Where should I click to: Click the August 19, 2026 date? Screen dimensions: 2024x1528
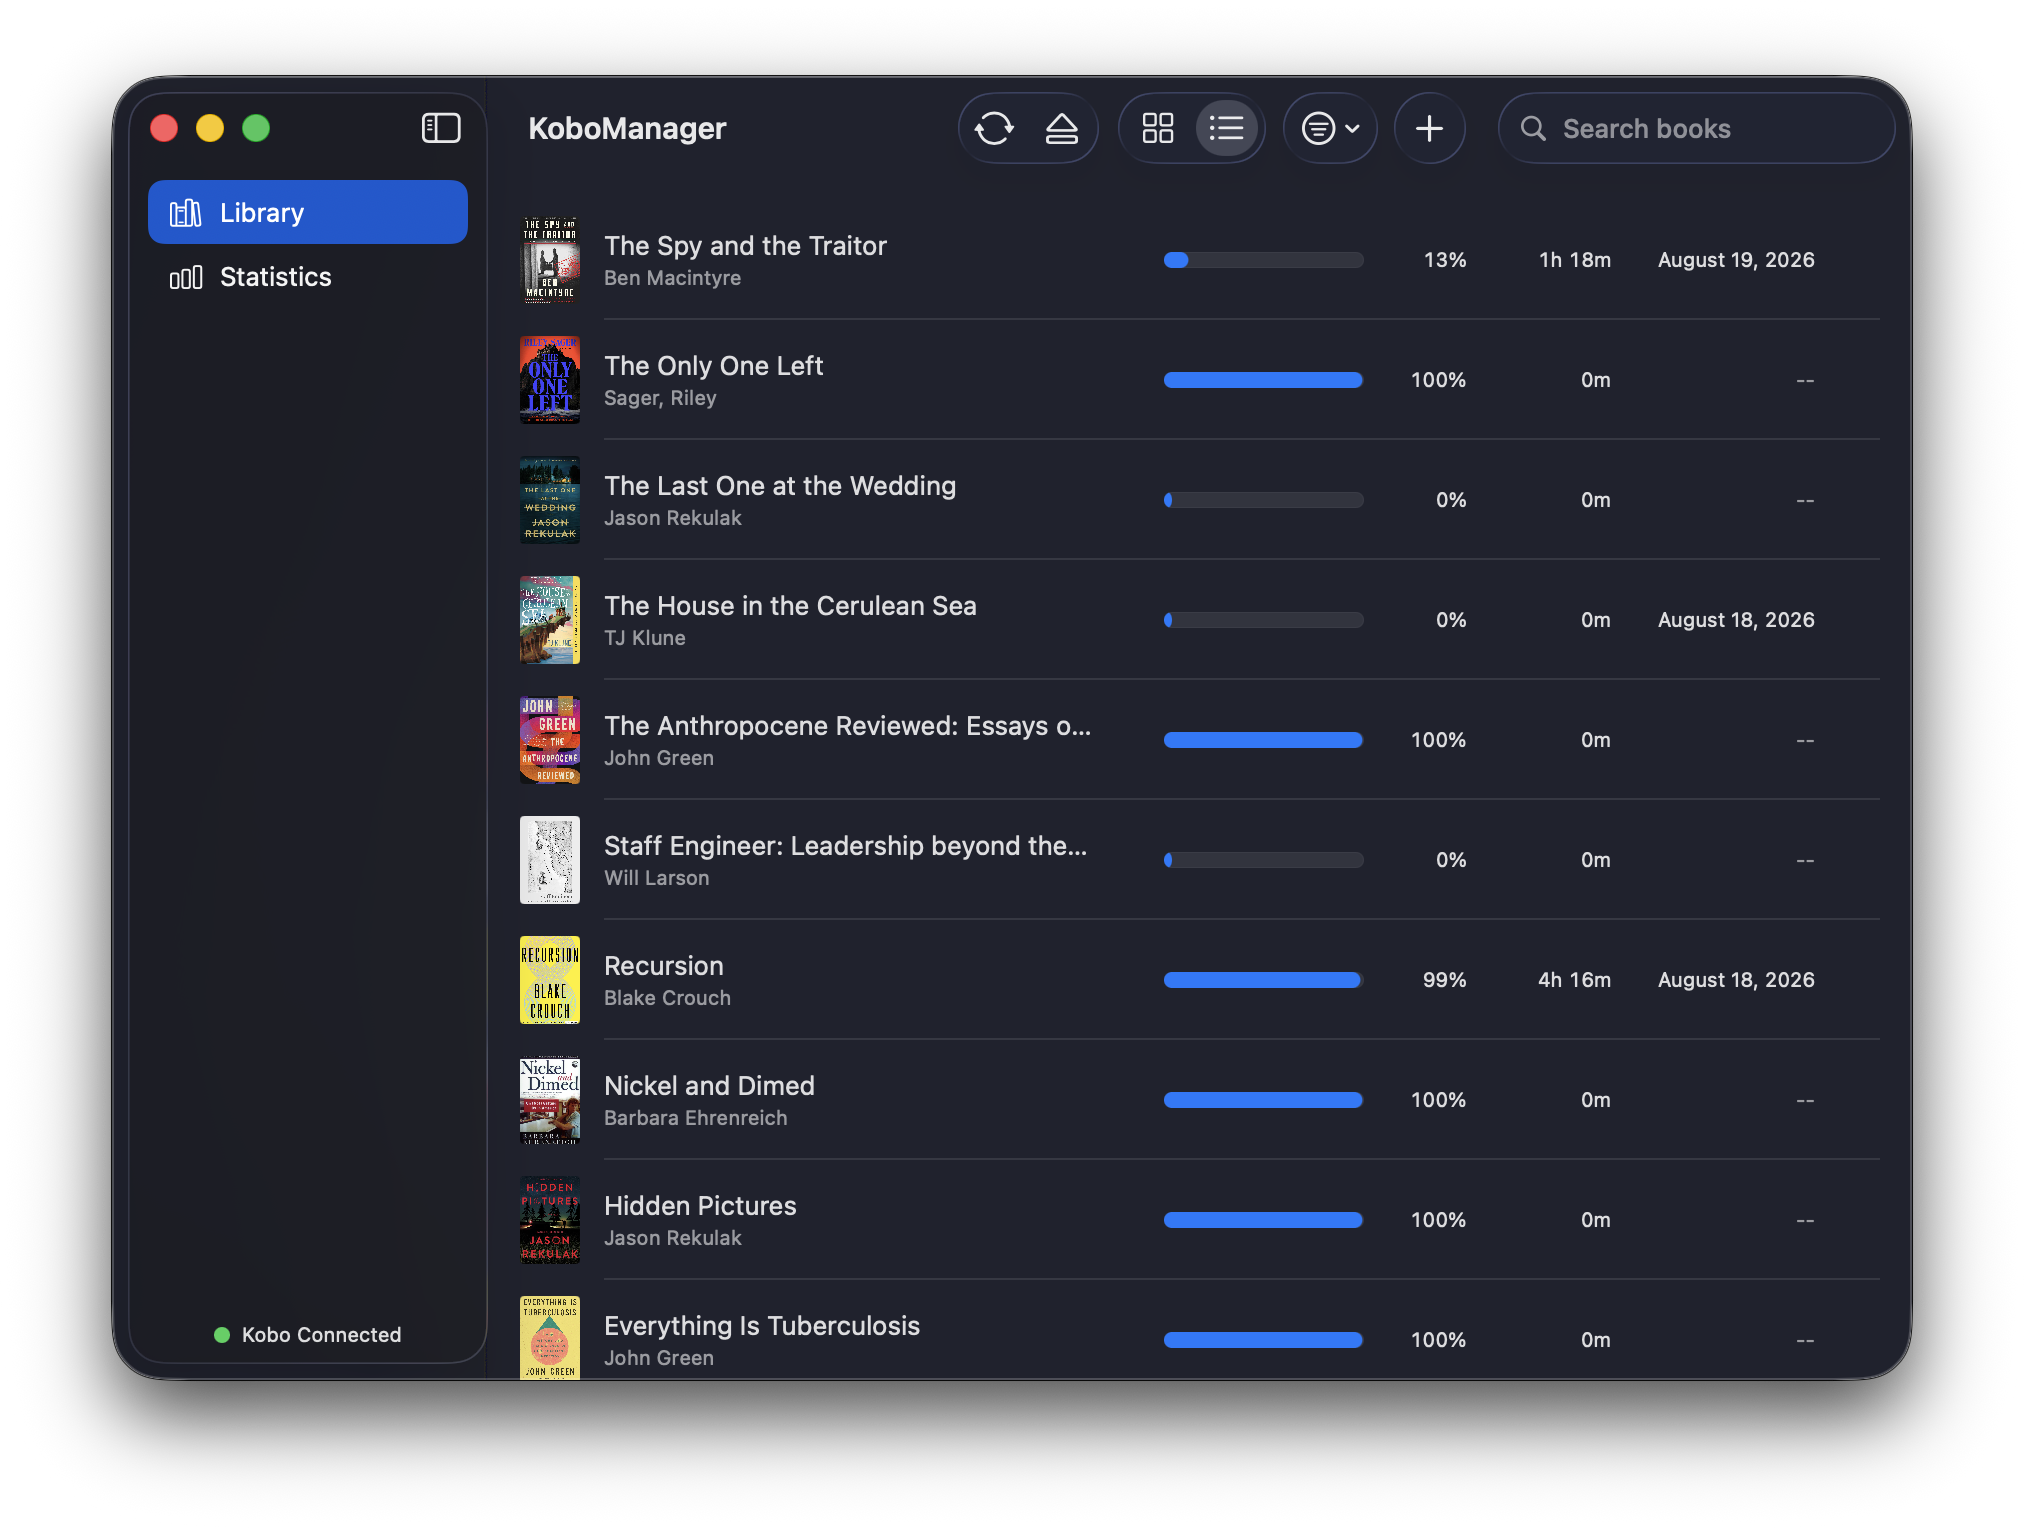pos(1736,260)
